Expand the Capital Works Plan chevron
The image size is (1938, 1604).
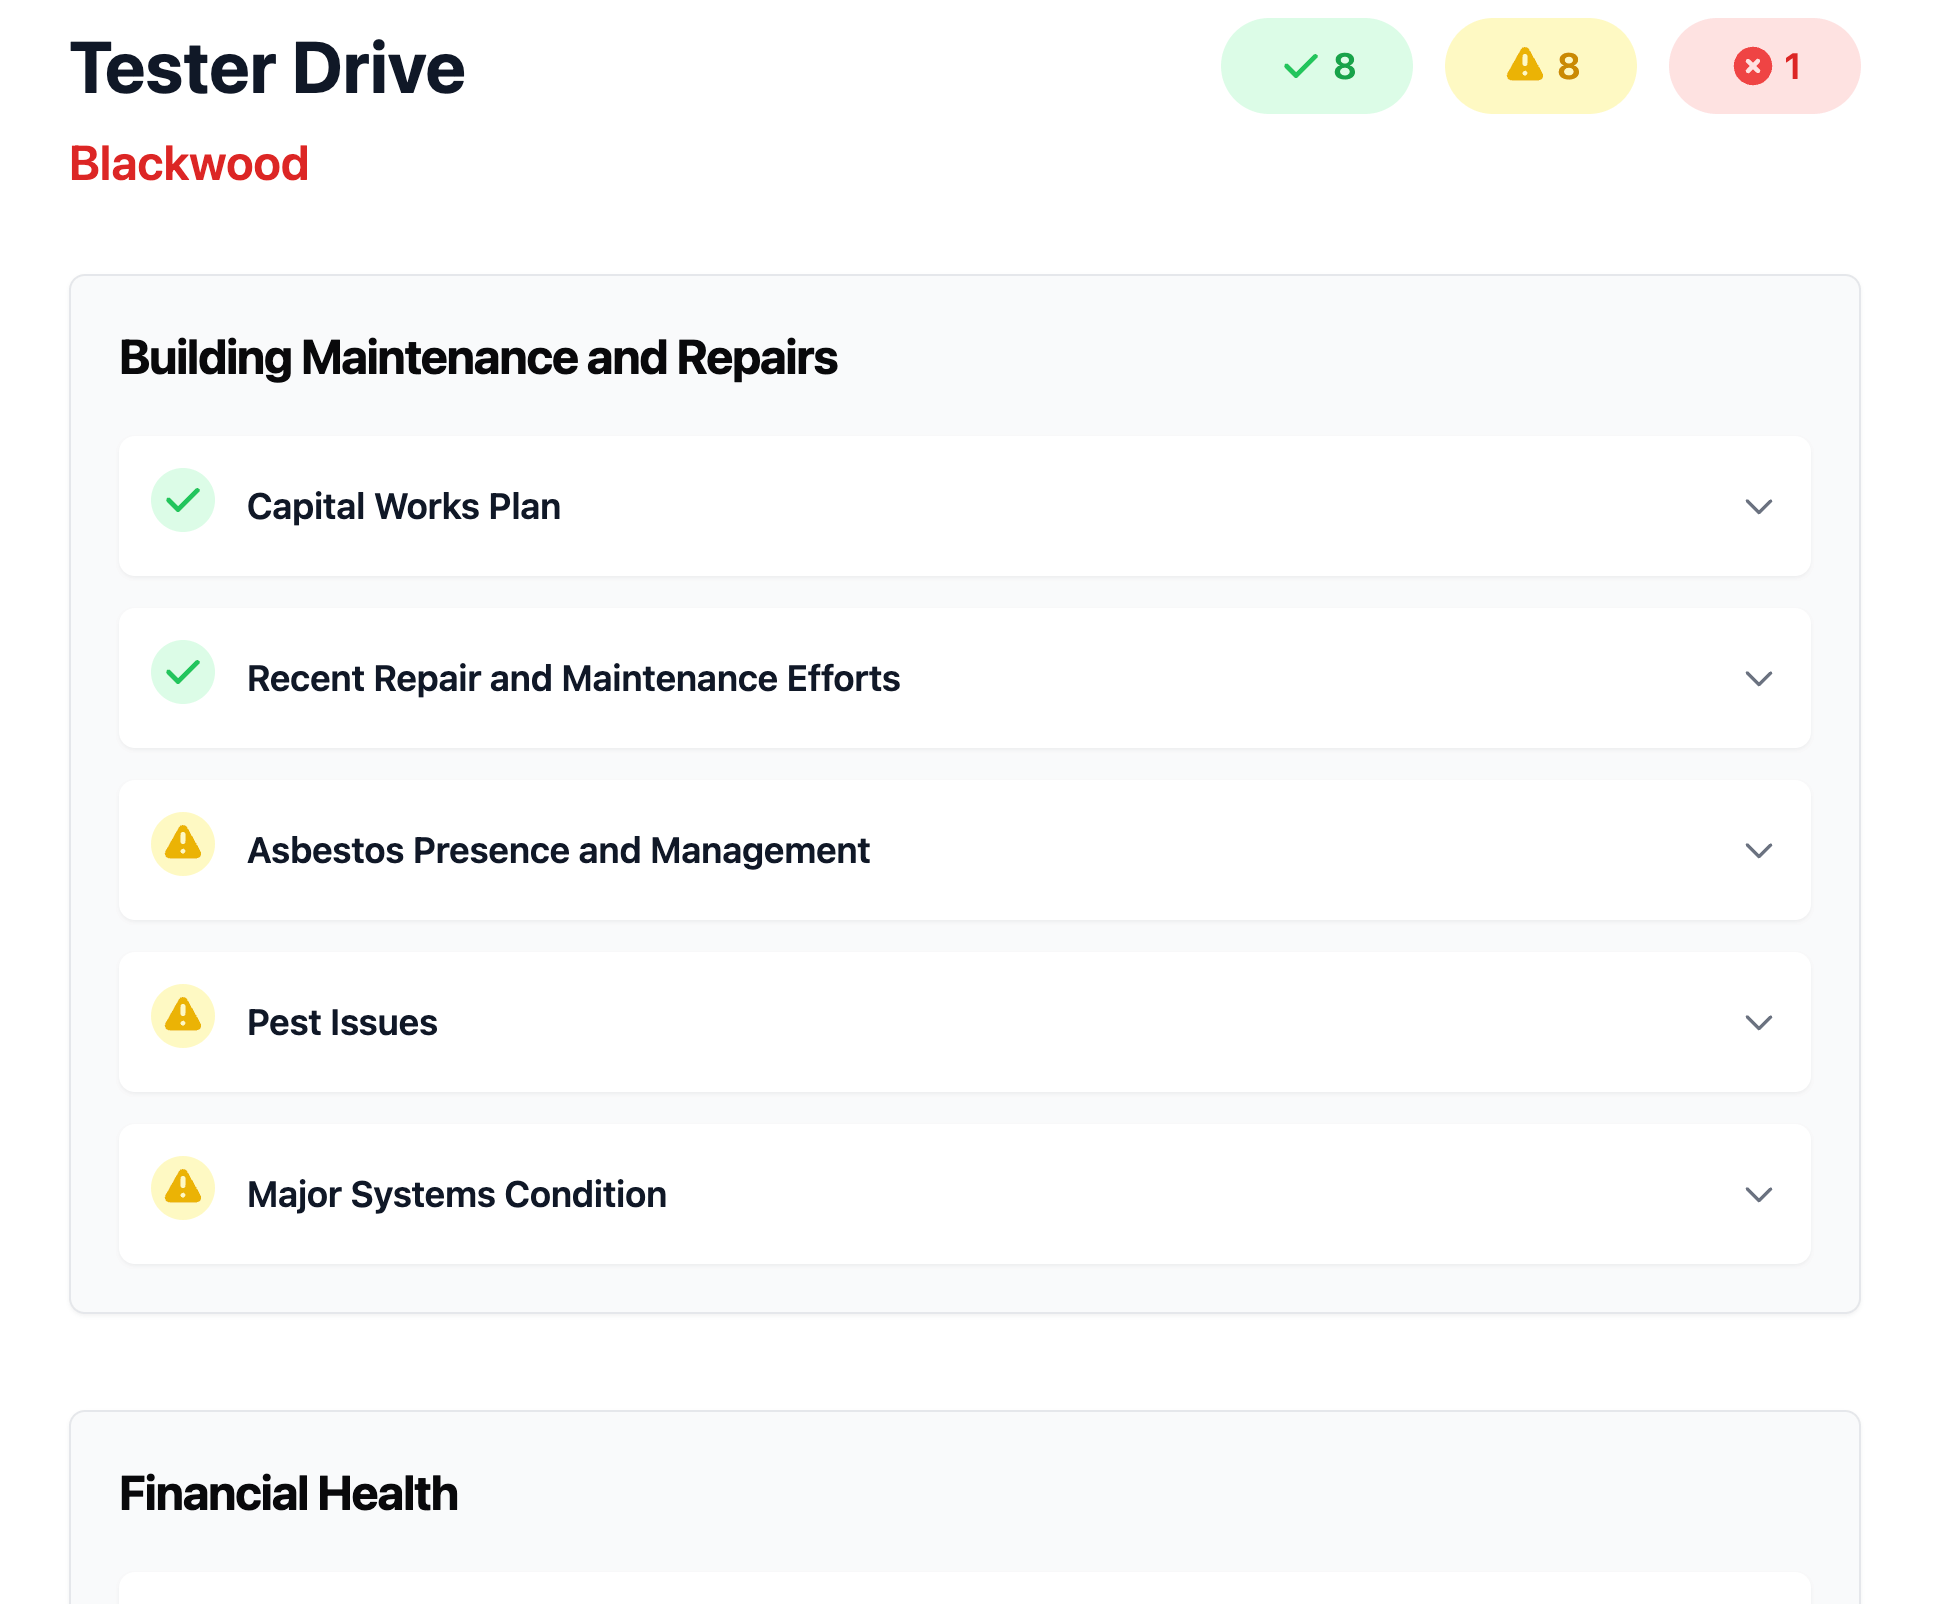coord(1759,506)
